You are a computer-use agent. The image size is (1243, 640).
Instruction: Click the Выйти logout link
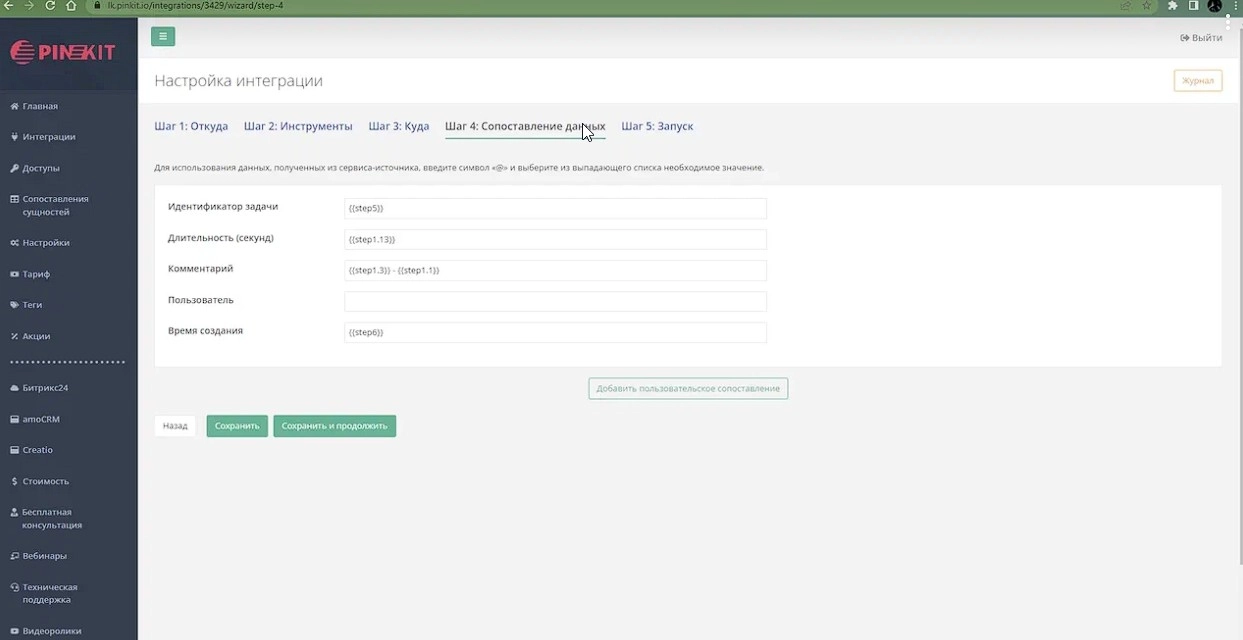[1201, 38]
